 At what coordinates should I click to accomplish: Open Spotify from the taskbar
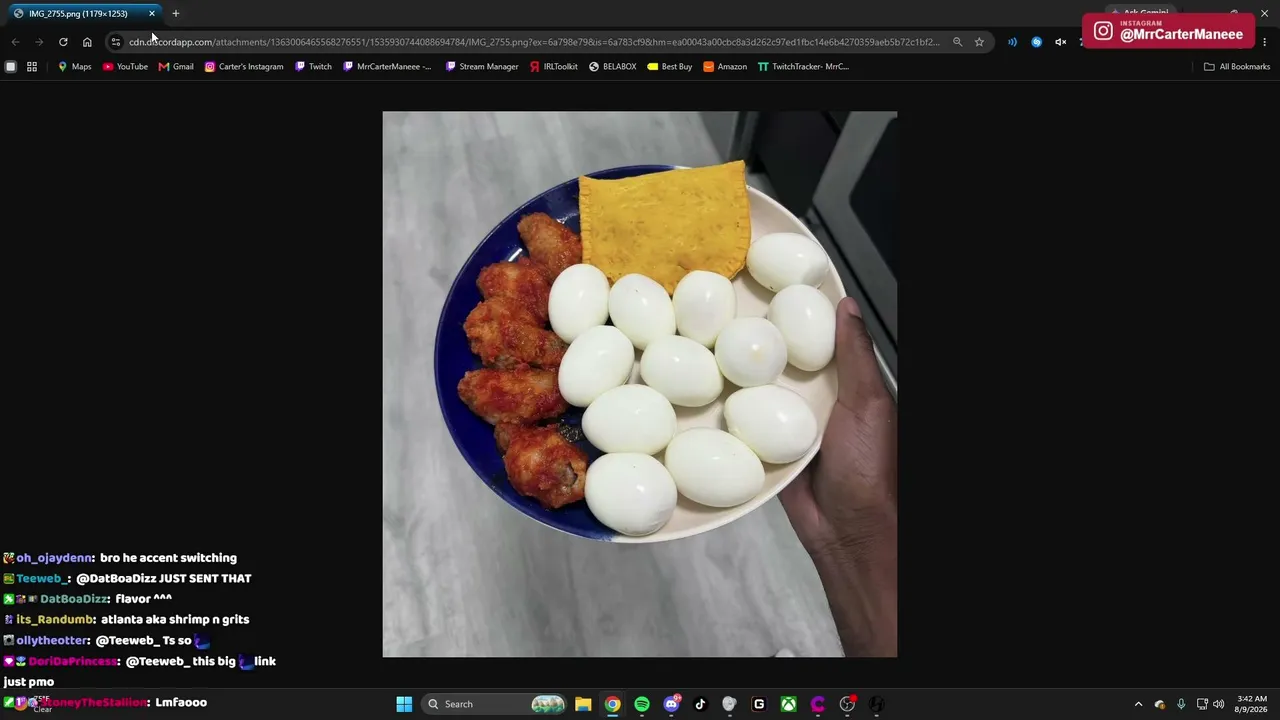click(x=642, y=704)
